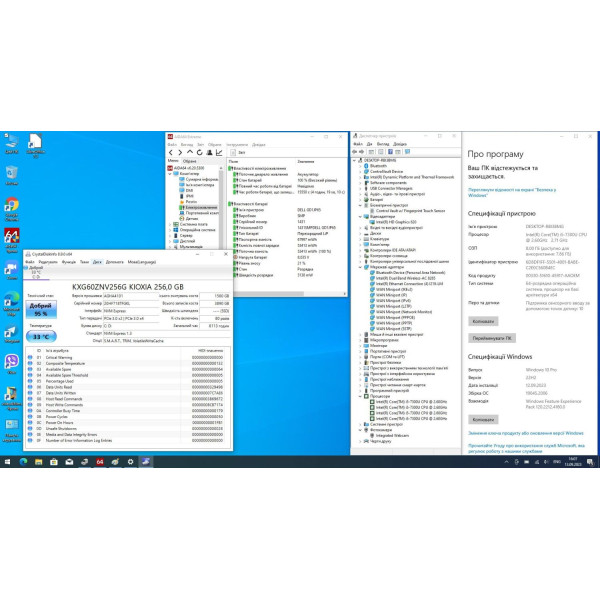Select Google Chrome desktop shortcut
This screenshot has width=600, height=600.
[11, 209]
